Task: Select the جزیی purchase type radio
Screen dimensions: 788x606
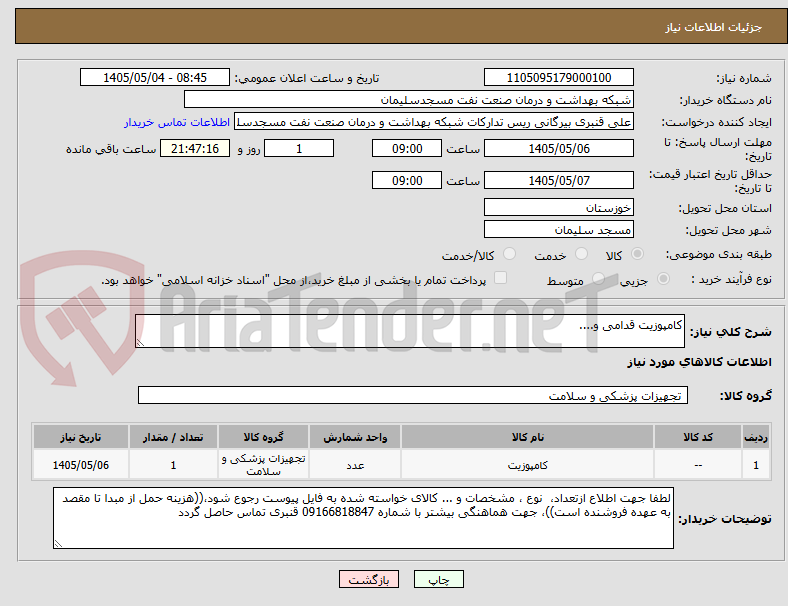Action: (663, 278)
